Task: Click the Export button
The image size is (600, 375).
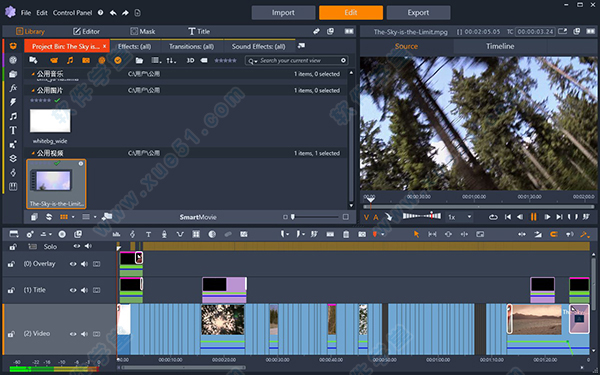Action: [x=418, y=13]
